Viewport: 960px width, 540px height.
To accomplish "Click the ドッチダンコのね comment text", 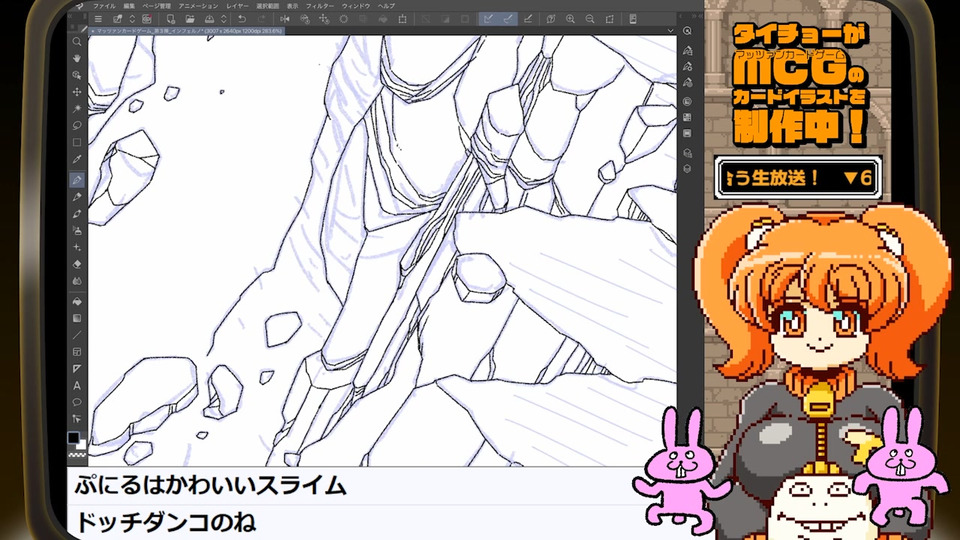I will (165, 522).
